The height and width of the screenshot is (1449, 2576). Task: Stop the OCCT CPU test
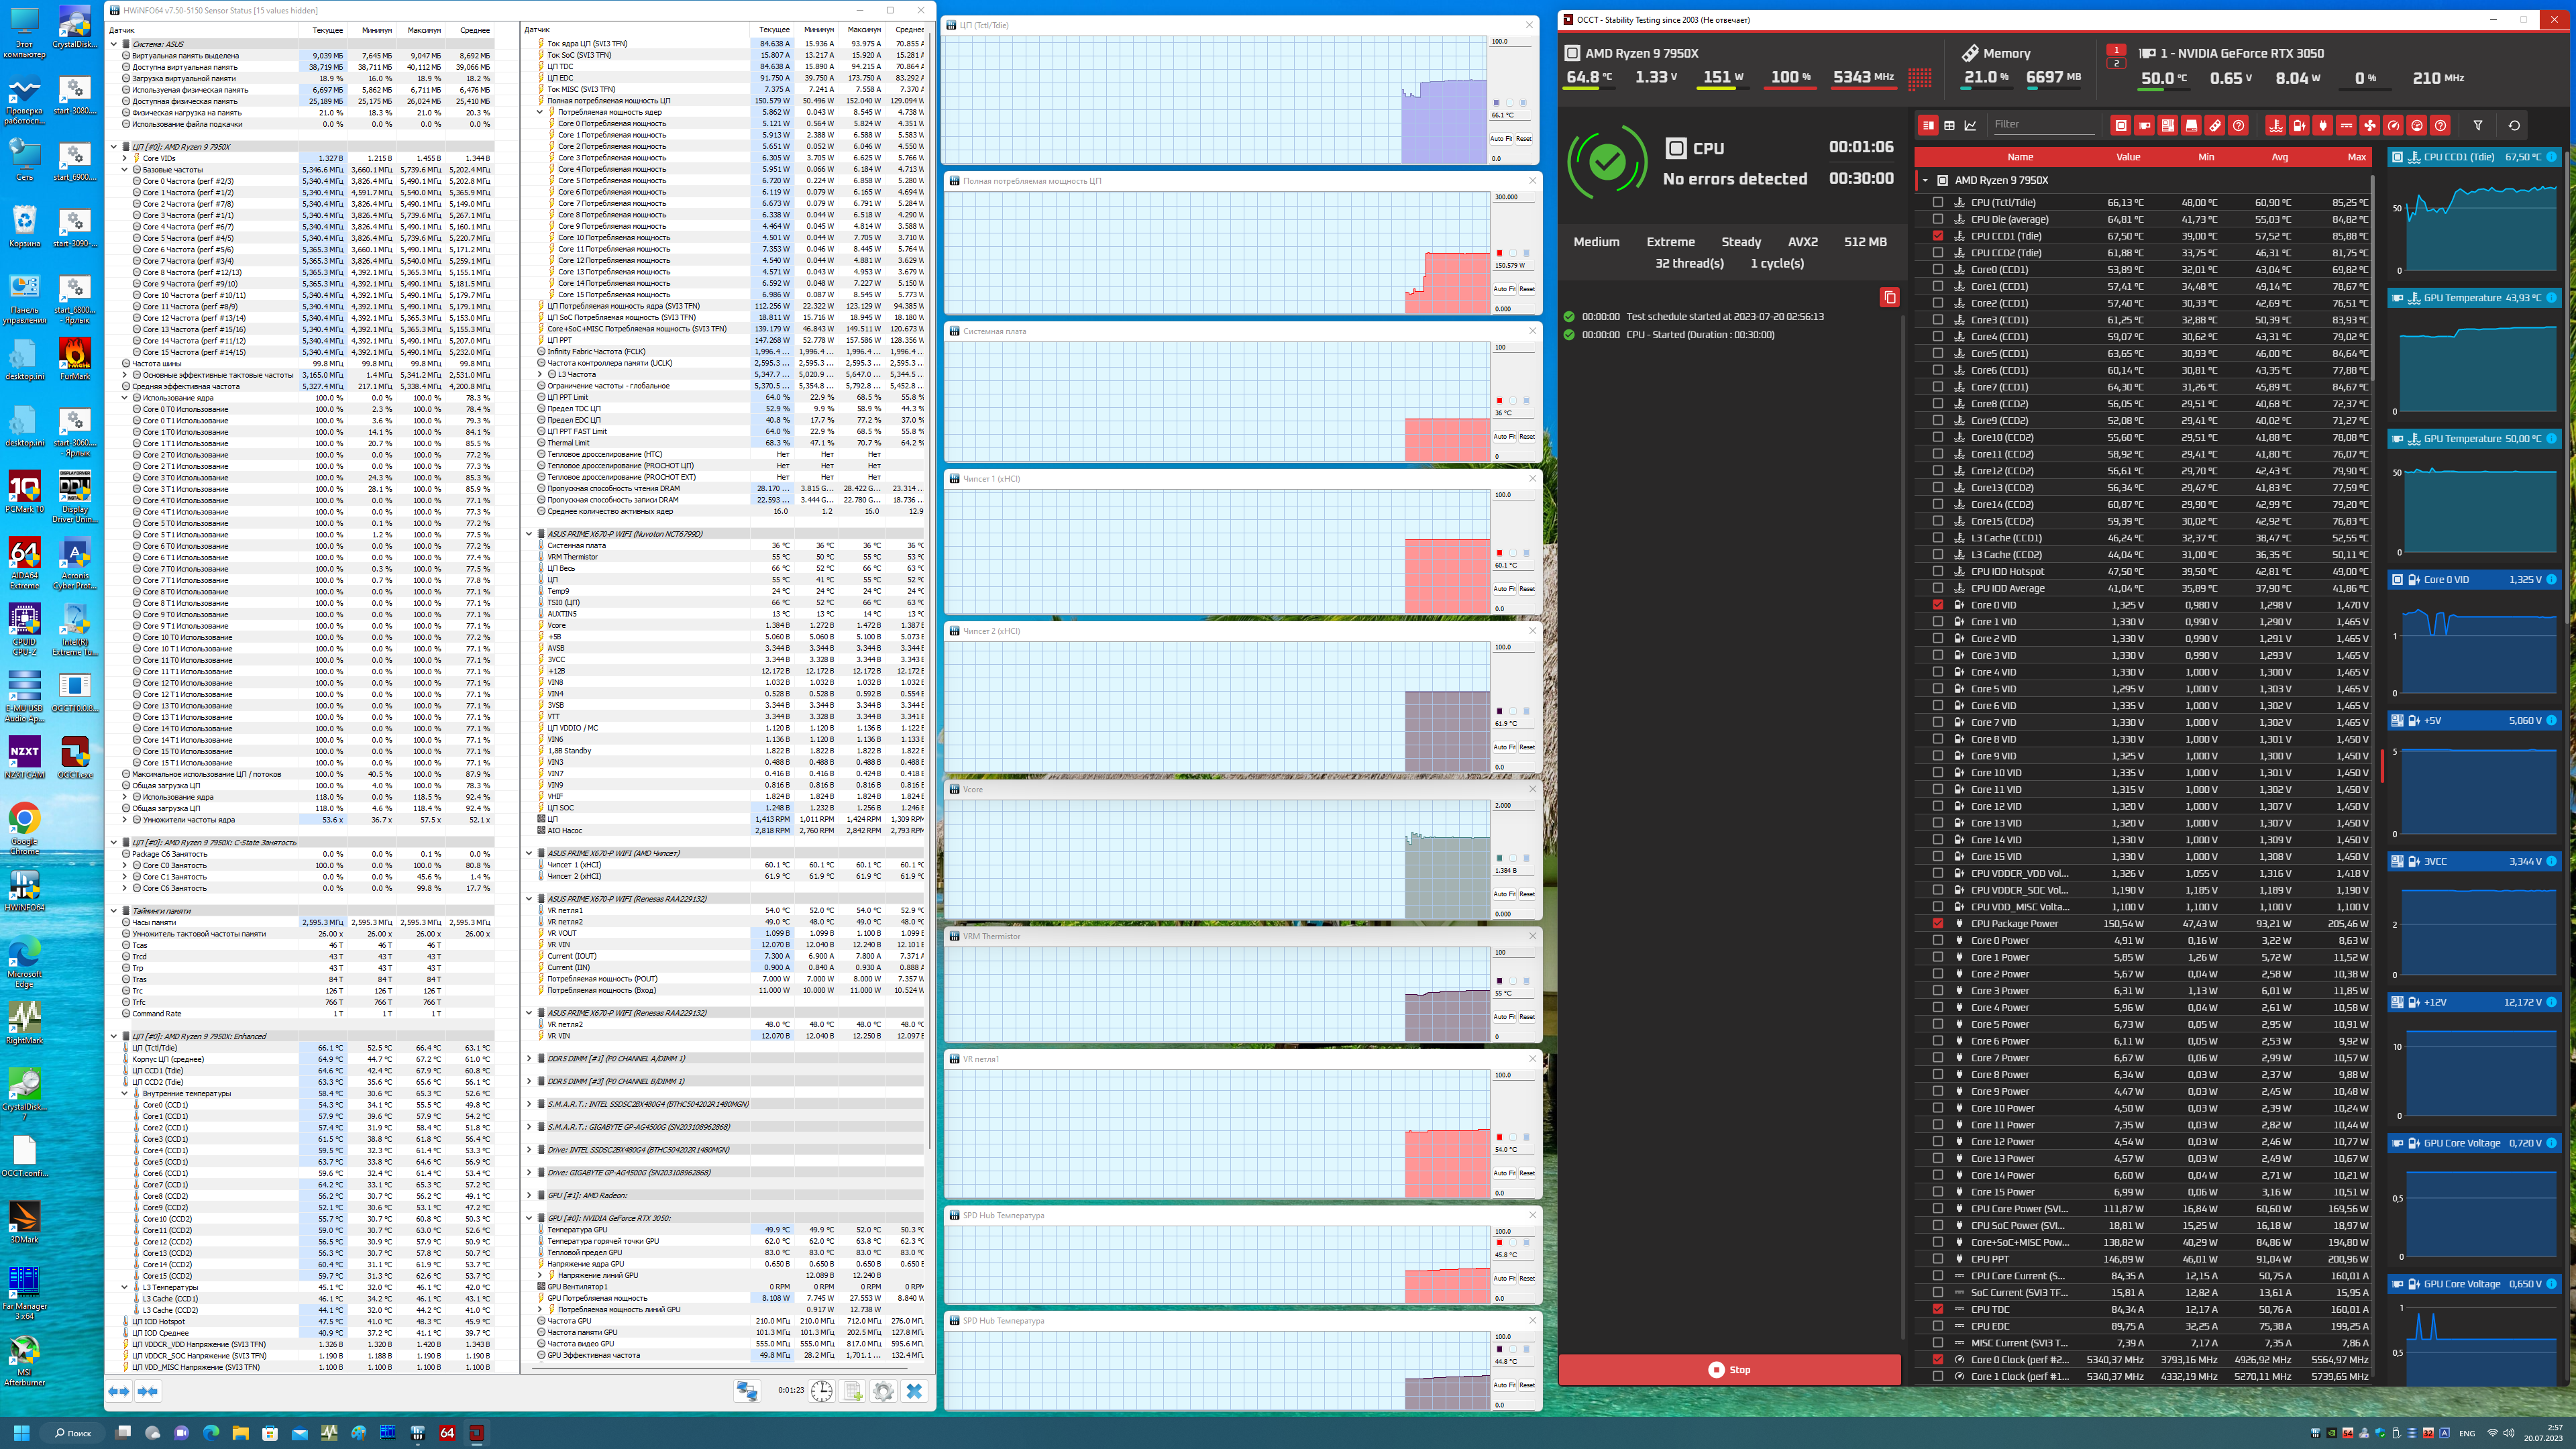[x=1729, y=1370]
